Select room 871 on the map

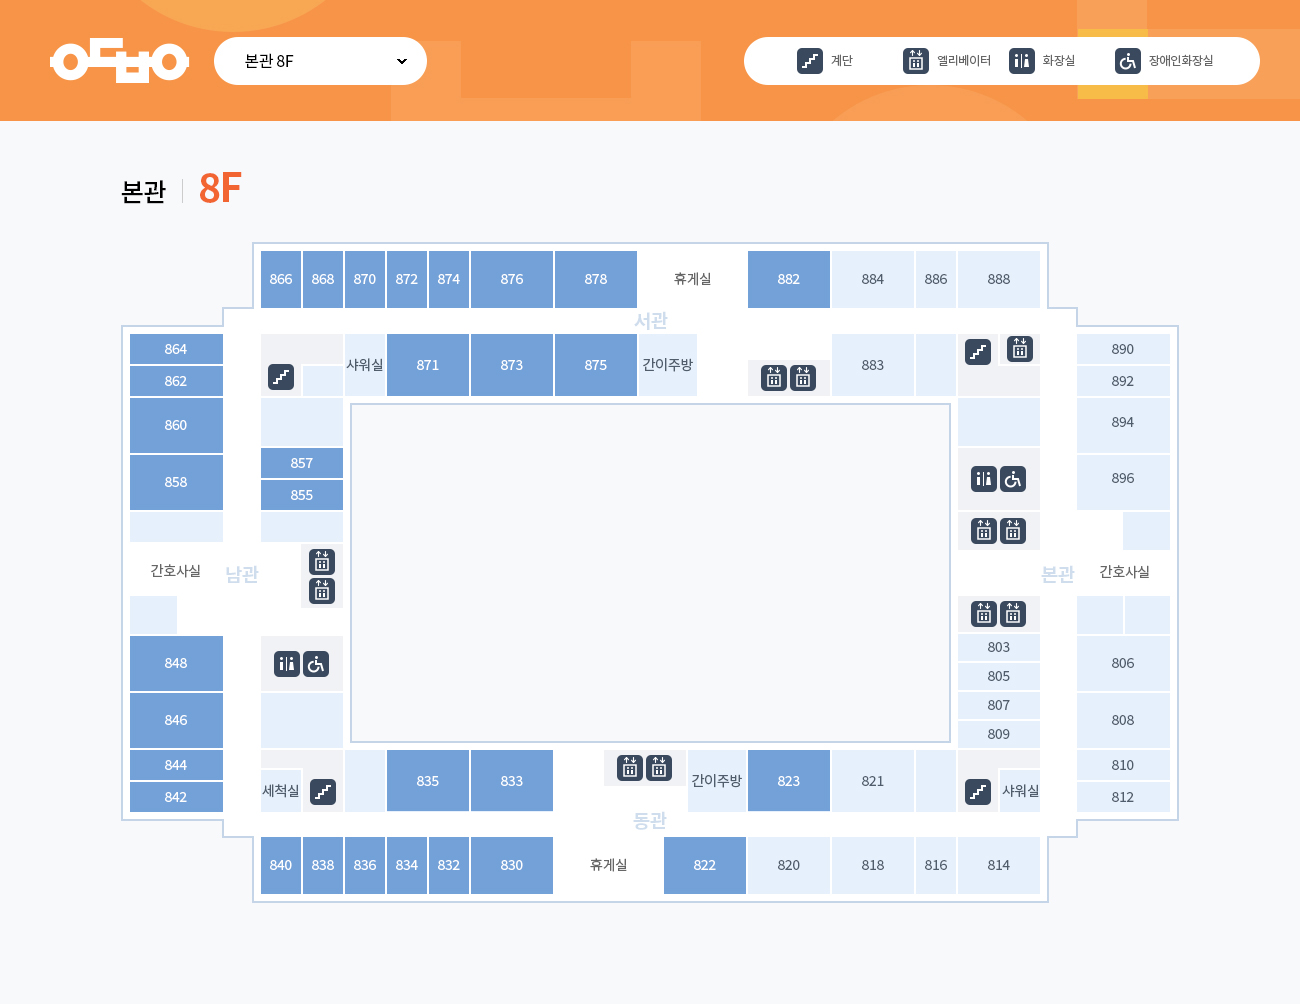428,365
